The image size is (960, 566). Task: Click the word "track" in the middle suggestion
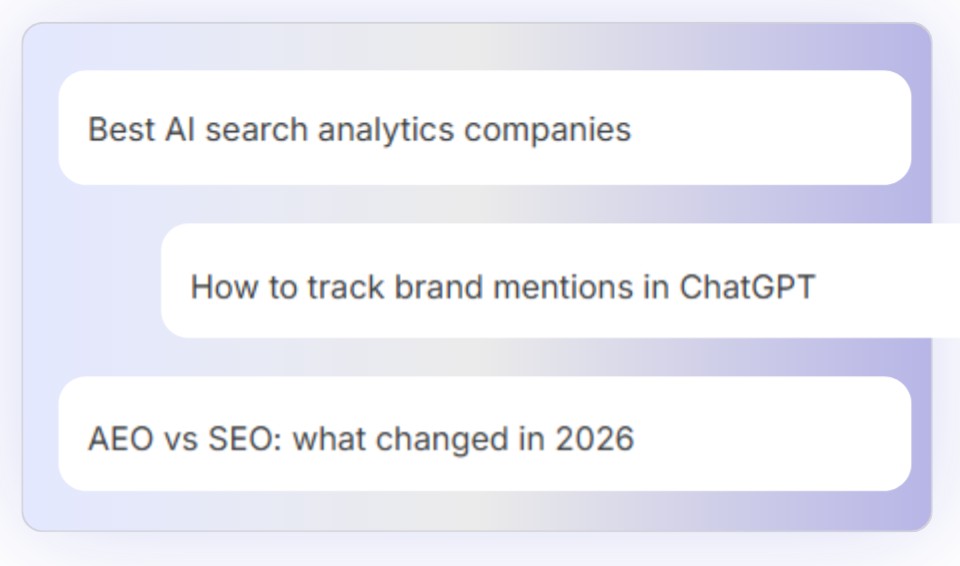point(345,287)
